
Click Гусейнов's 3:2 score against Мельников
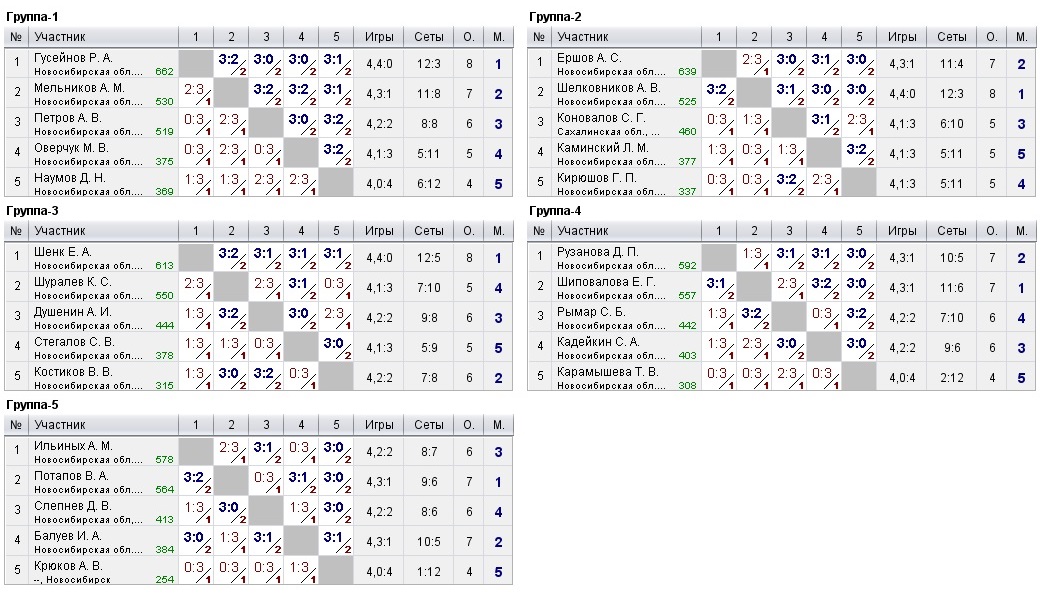(x=231, y=63)
